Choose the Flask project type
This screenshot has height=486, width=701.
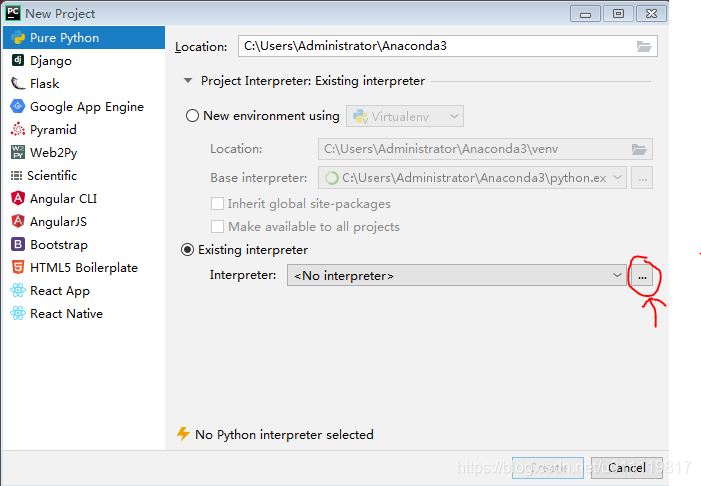[84, 84]
